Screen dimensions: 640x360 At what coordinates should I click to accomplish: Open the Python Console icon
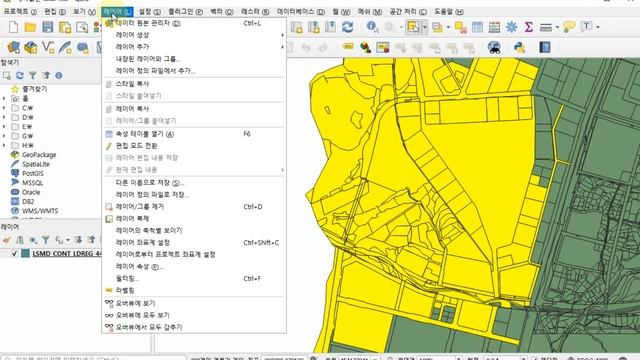pyautogui.click(x=520, y=47)
